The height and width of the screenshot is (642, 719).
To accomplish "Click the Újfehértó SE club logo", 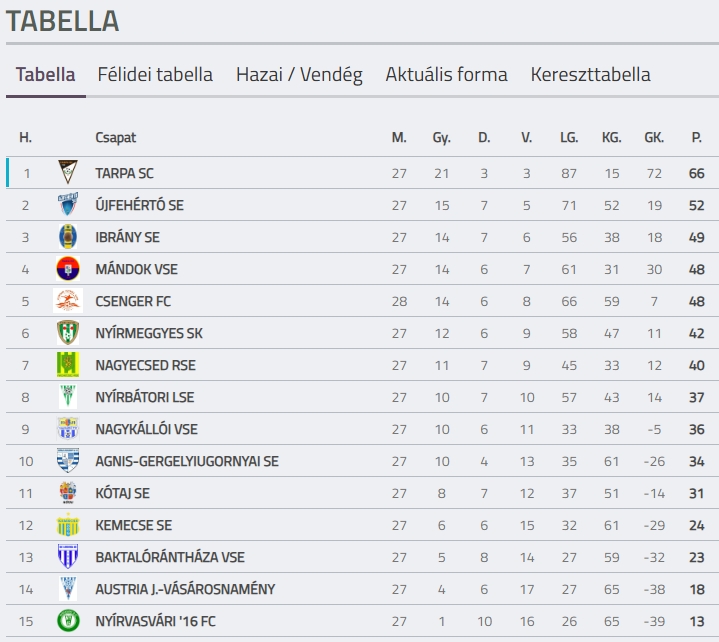I will 68,205.
